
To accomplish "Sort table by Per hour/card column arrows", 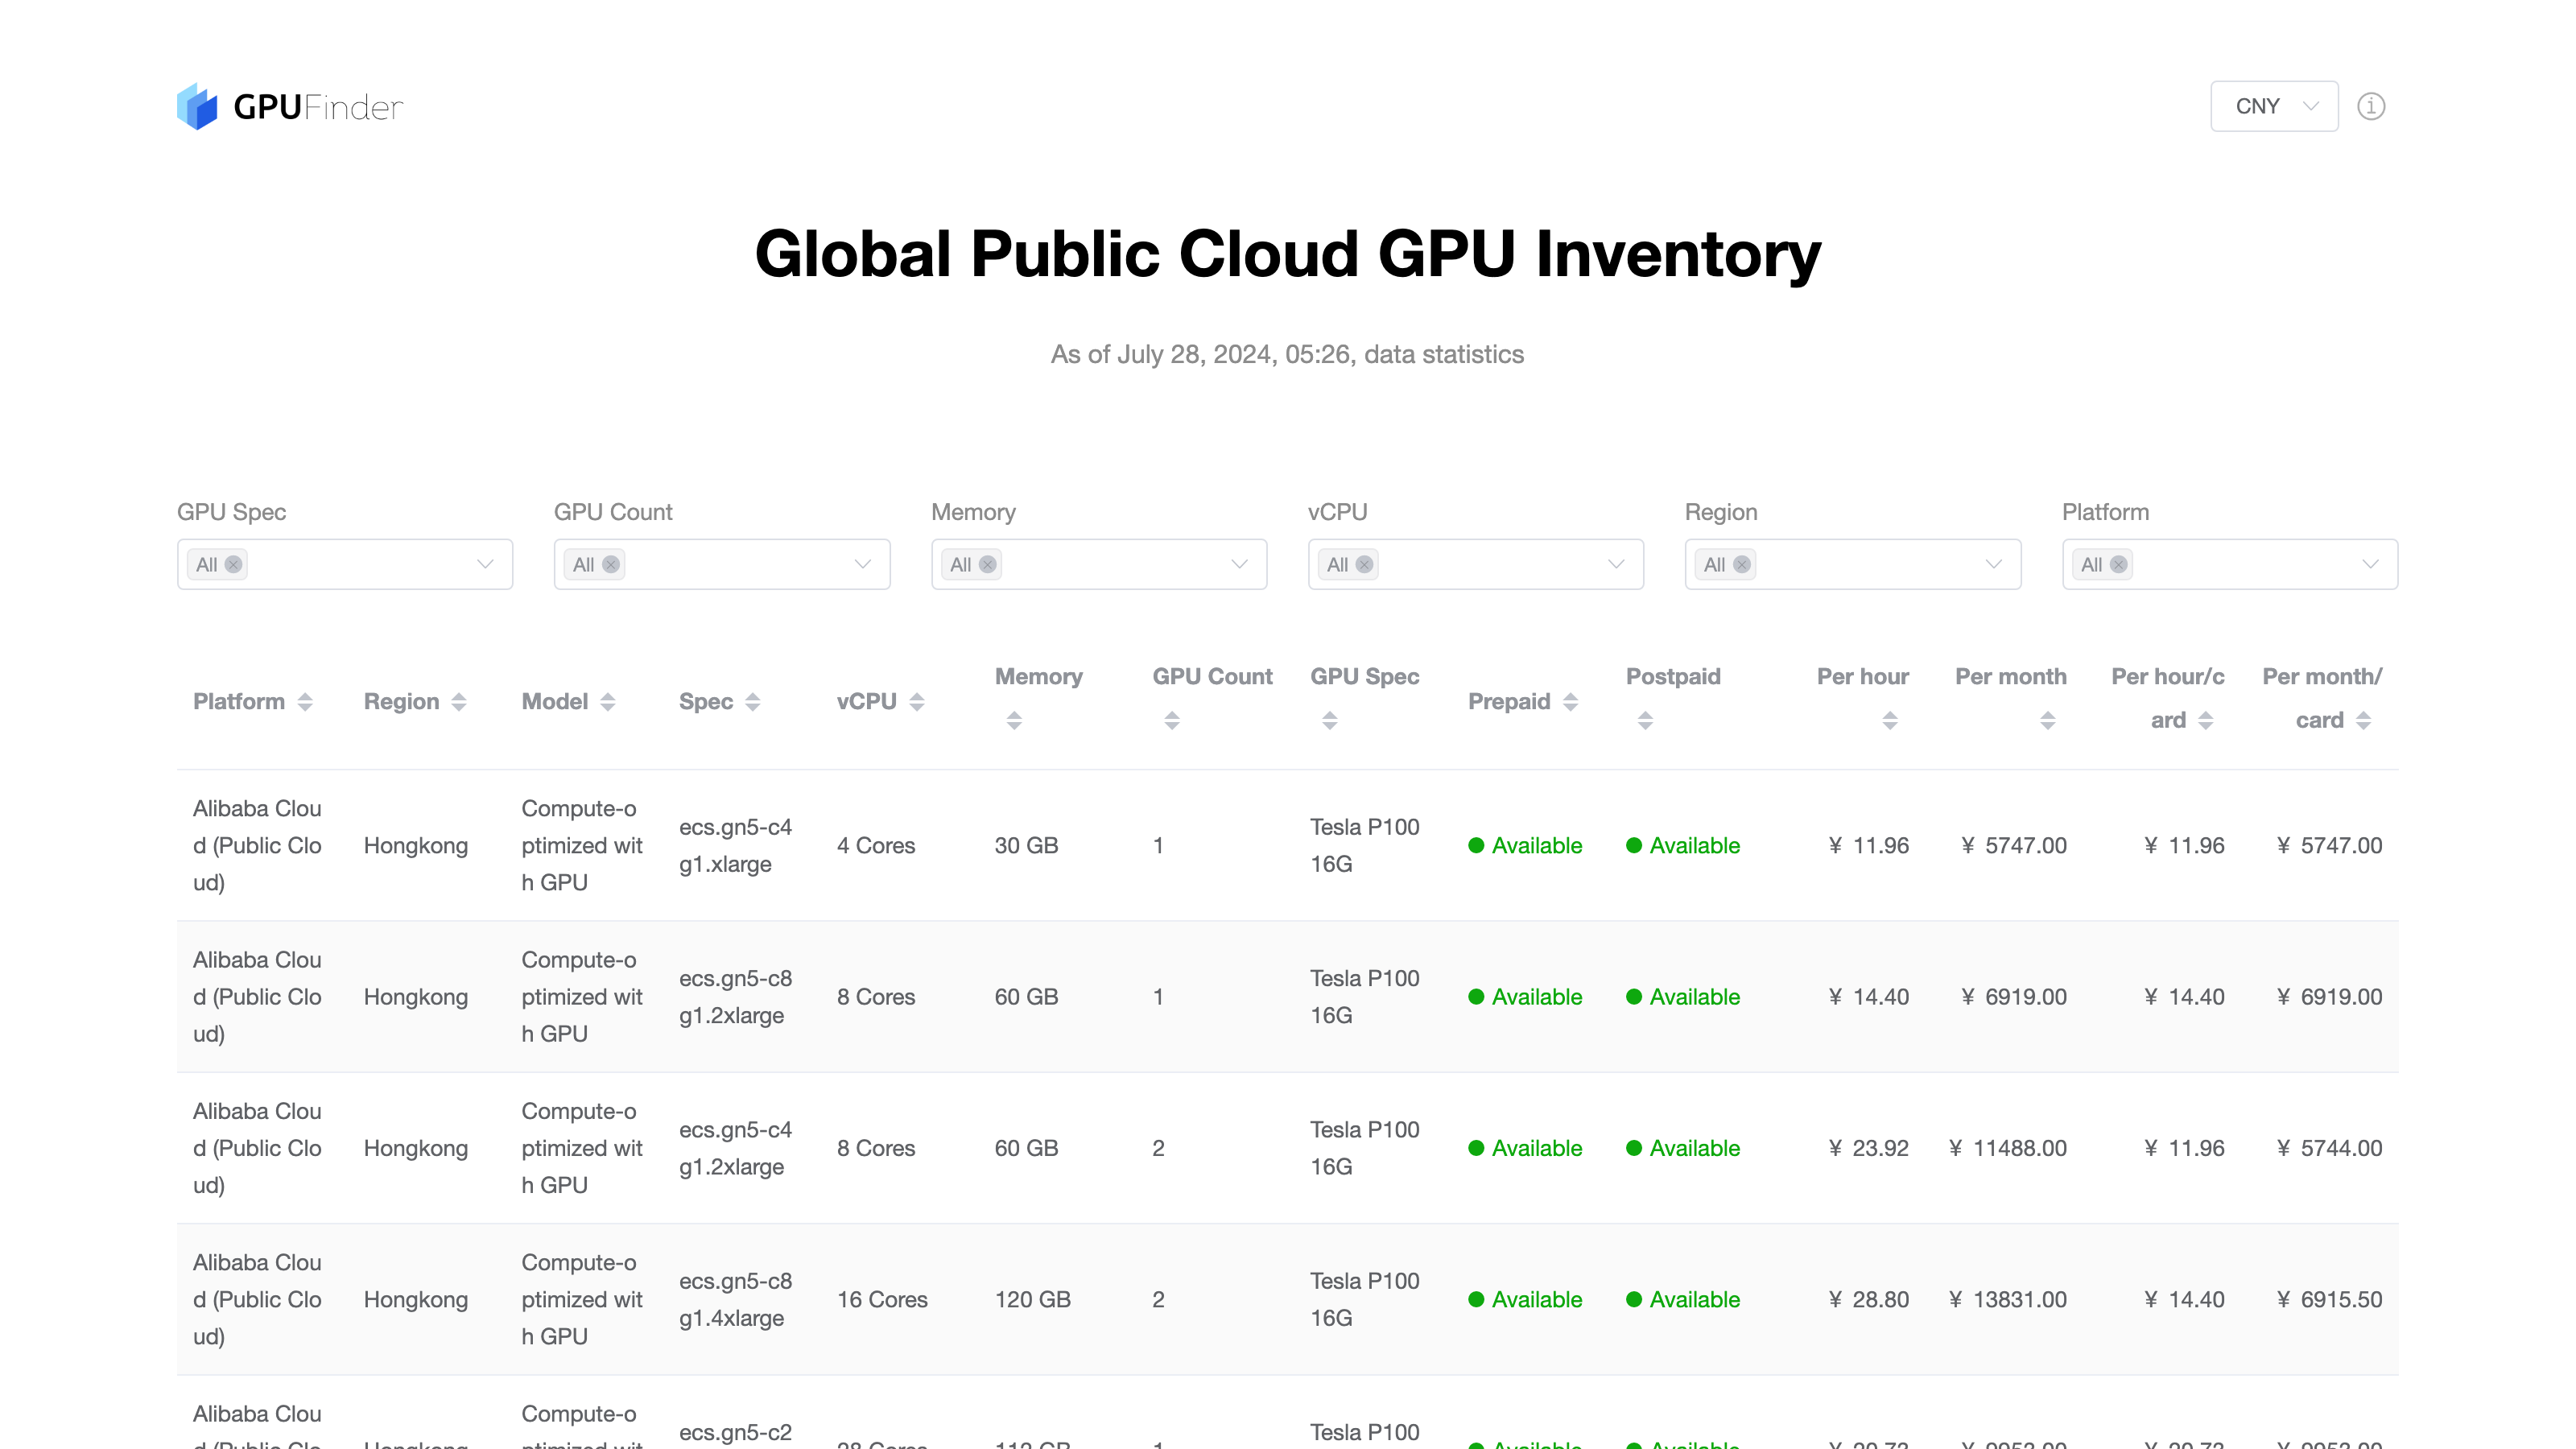I will coord(2205,720).
